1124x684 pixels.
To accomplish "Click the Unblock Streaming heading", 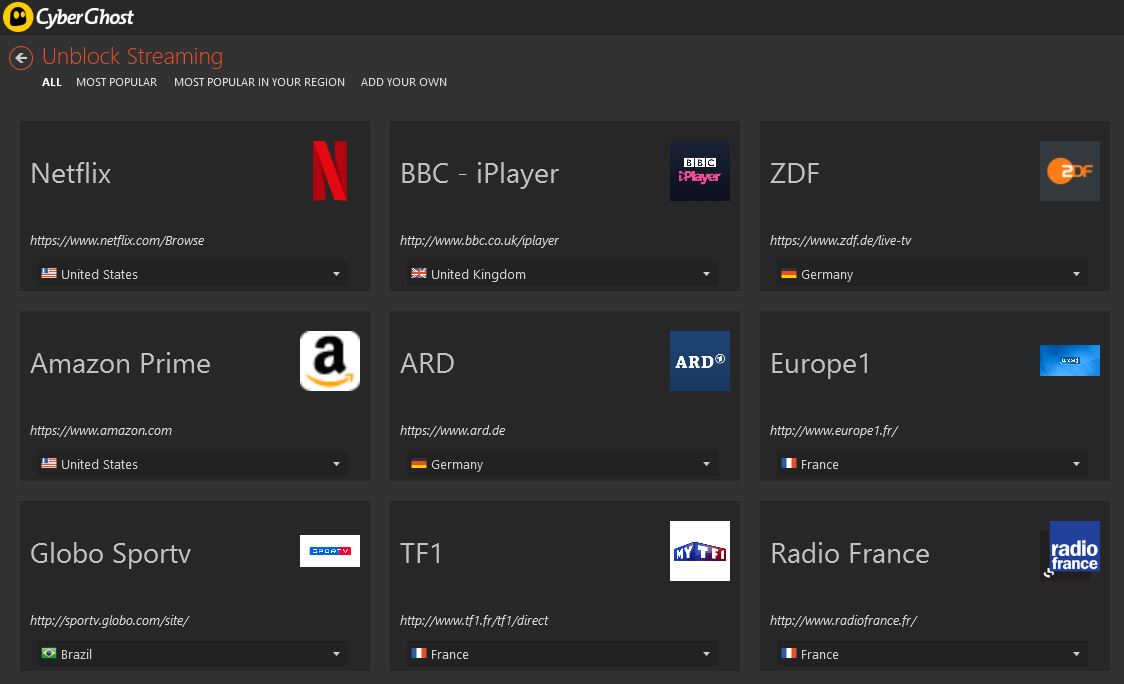I will click(133, 56).
